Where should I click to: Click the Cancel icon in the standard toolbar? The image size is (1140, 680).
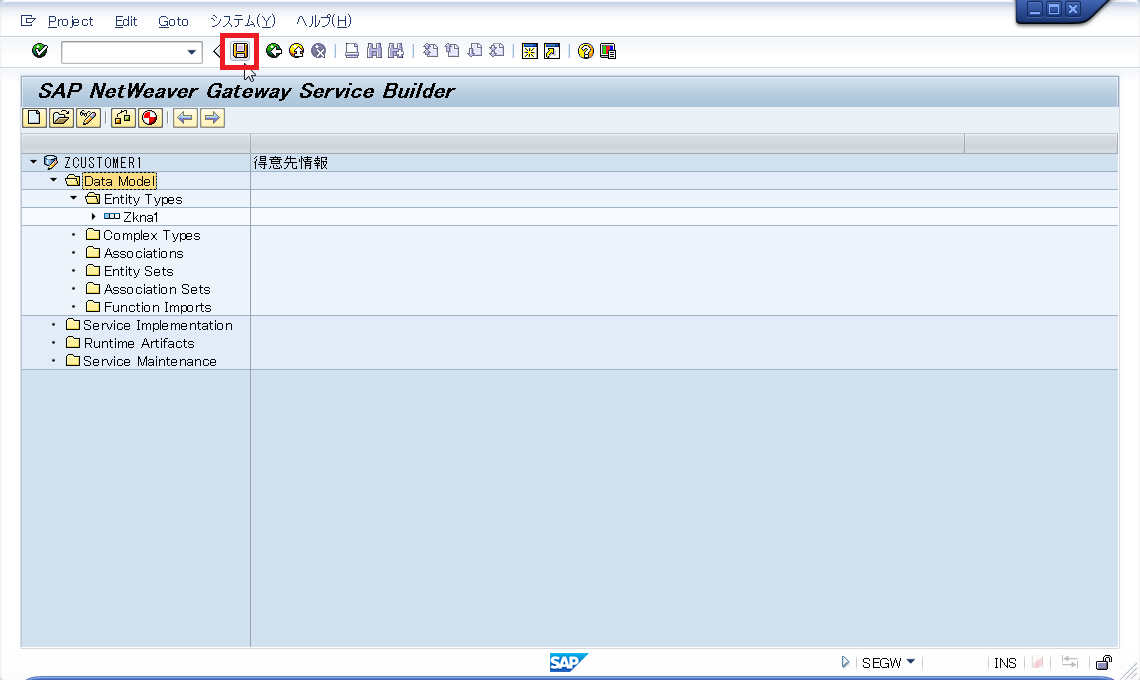[x=318, y=51]
